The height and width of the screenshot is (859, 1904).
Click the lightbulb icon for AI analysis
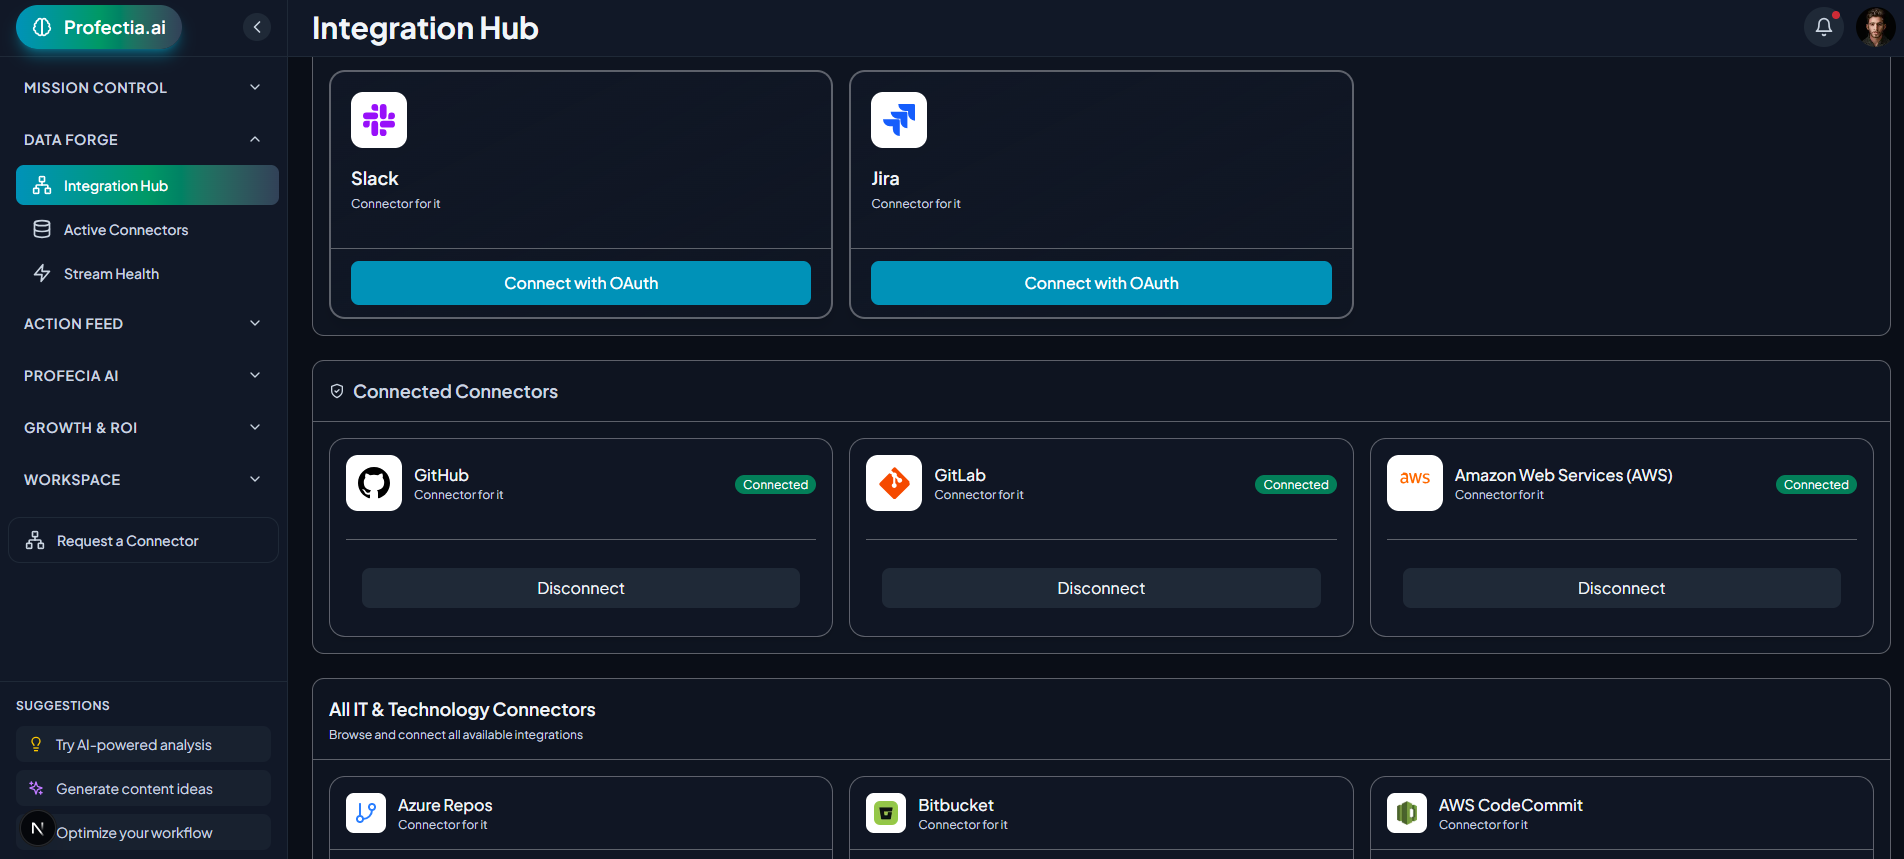[36, 744]
